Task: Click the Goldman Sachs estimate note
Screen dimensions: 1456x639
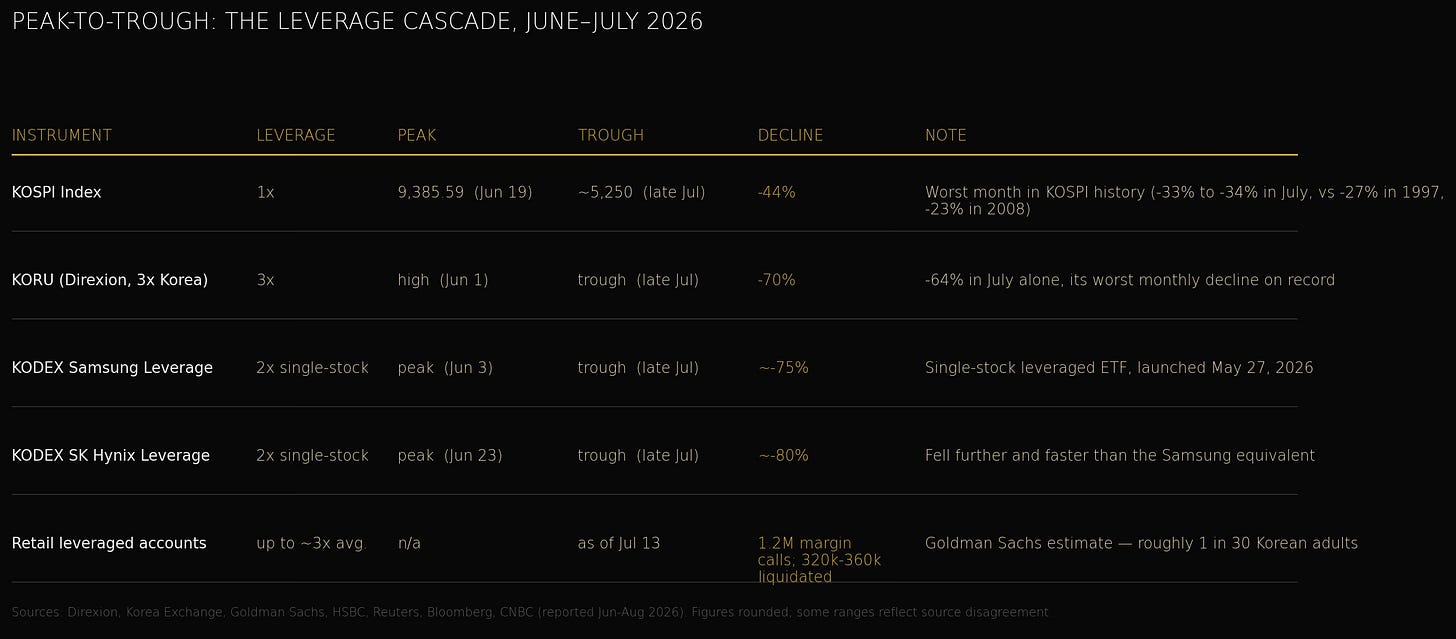Action: point(1141,543)
